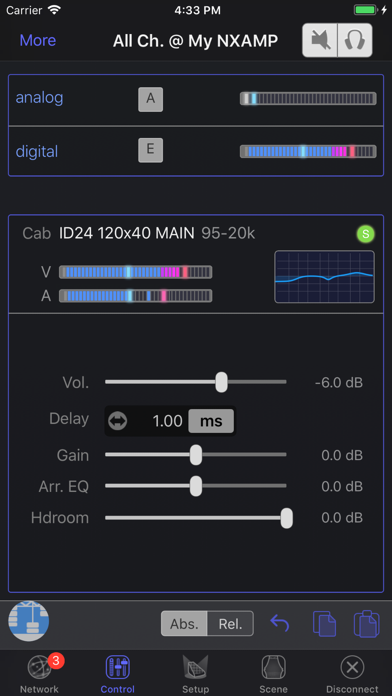Edit the 1.00 delay value field

(167, 421)
